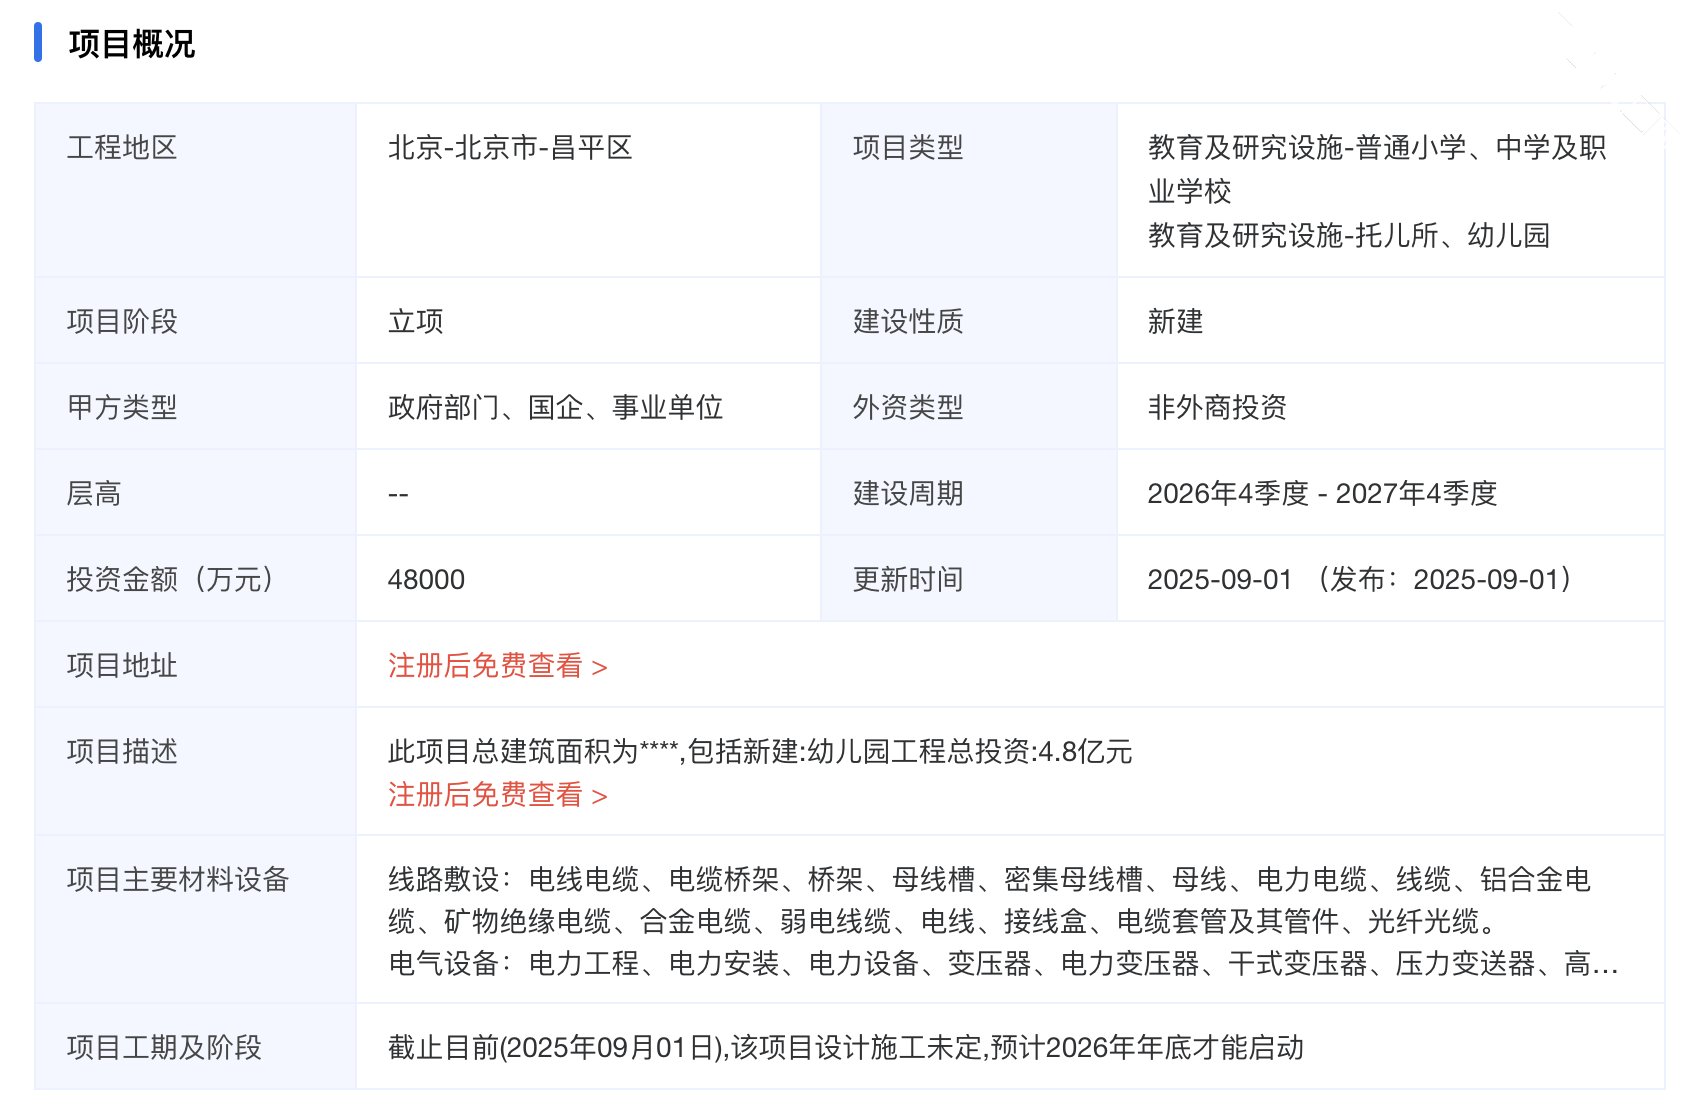
Task: Click the 立项 project stage value
Action: tap(415, 322)
